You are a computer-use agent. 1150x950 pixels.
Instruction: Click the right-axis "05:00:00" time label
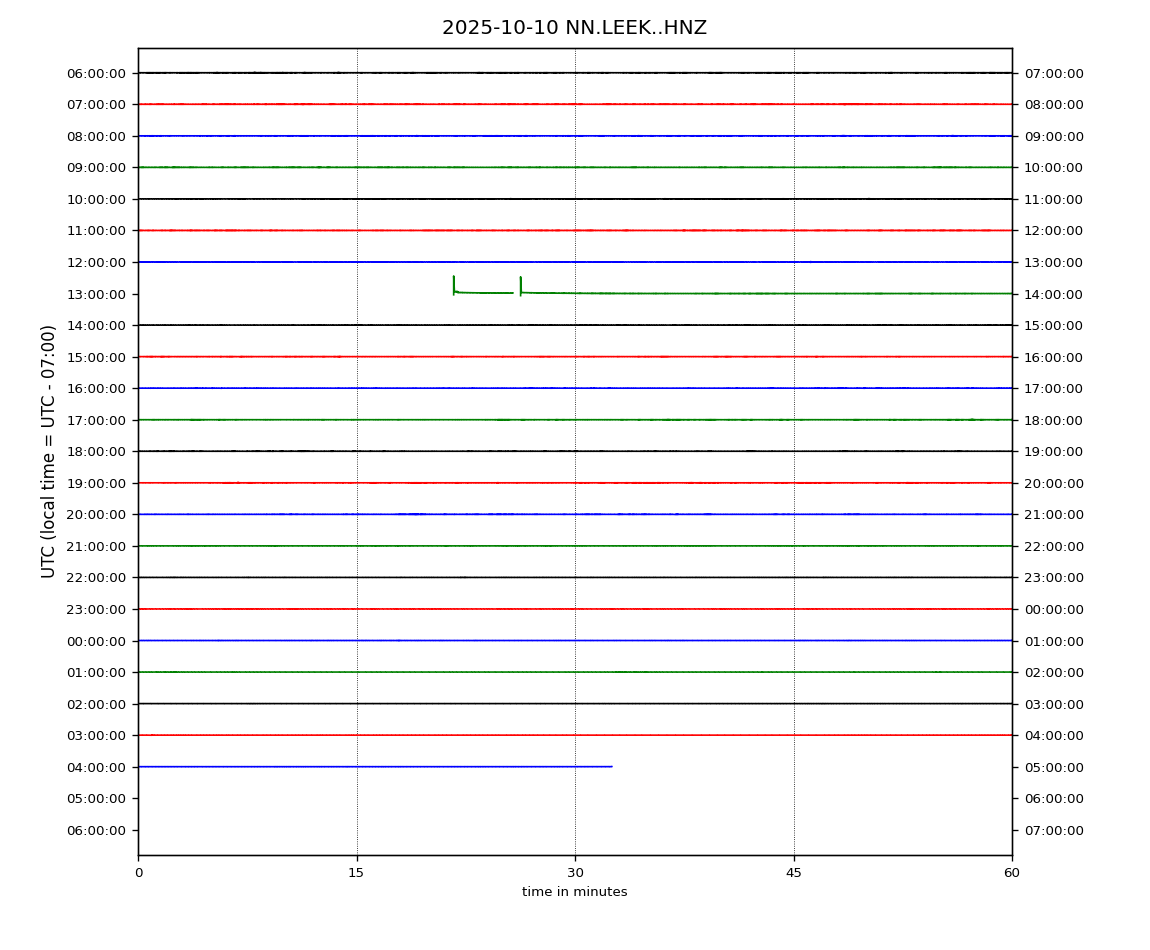(1054, 767)
